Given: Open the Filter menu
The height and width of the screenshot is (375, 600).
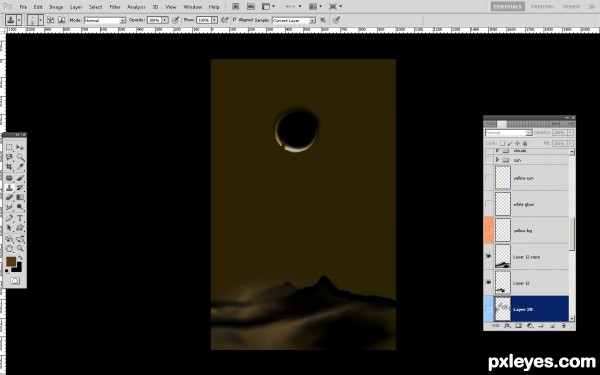Looking at the screenshot, I should point(115,7).
